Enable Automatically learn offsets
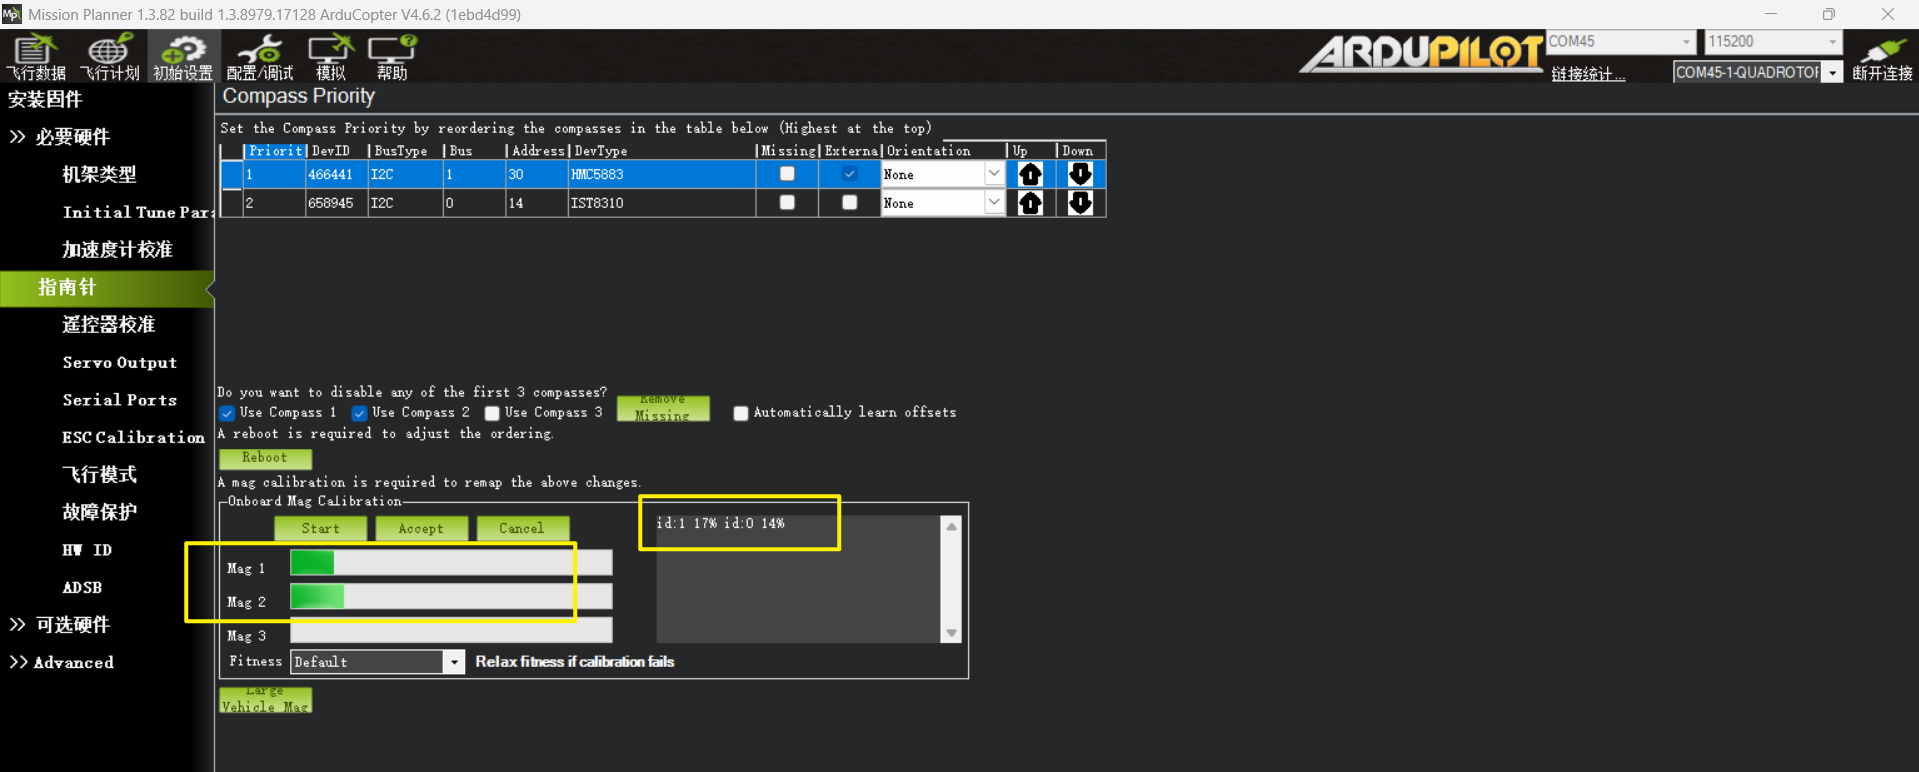Screen dimensions: 1919x772 pyautogui.click(x=741, y=413)
